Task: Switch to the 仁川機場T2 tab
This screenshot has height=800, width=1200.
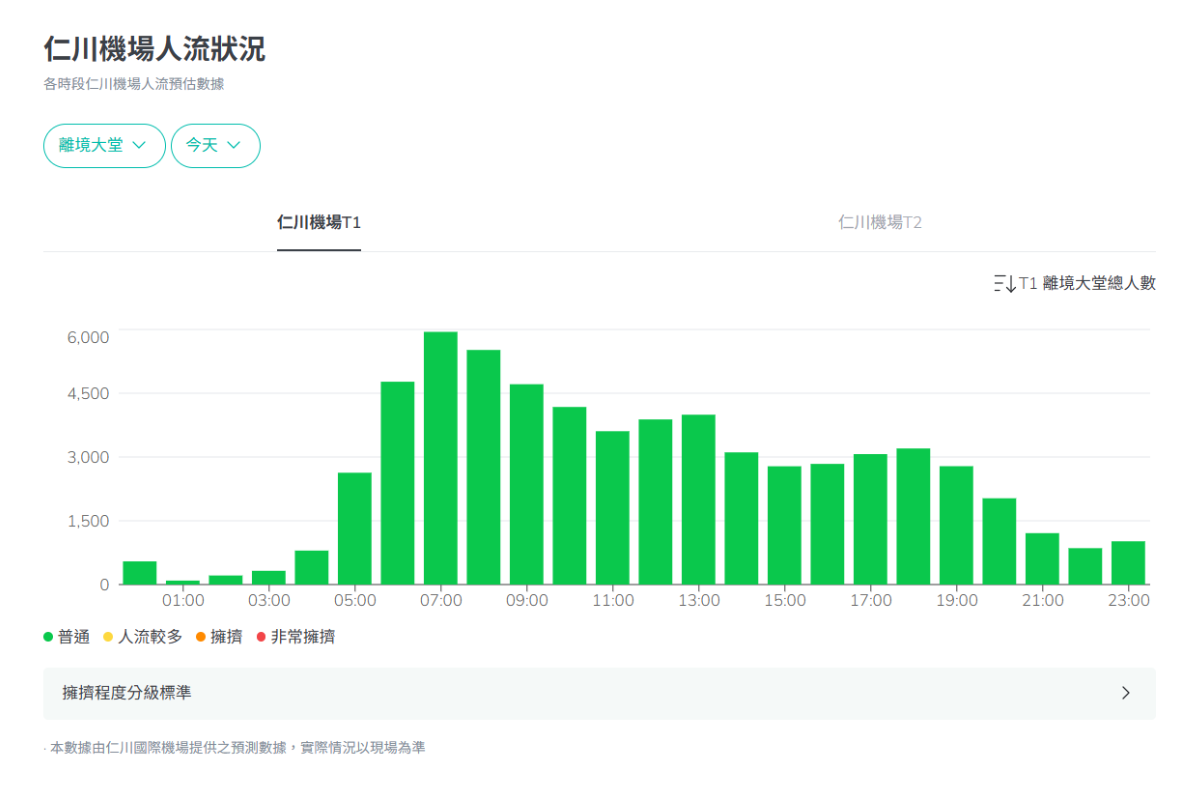Action: [879, 222]
